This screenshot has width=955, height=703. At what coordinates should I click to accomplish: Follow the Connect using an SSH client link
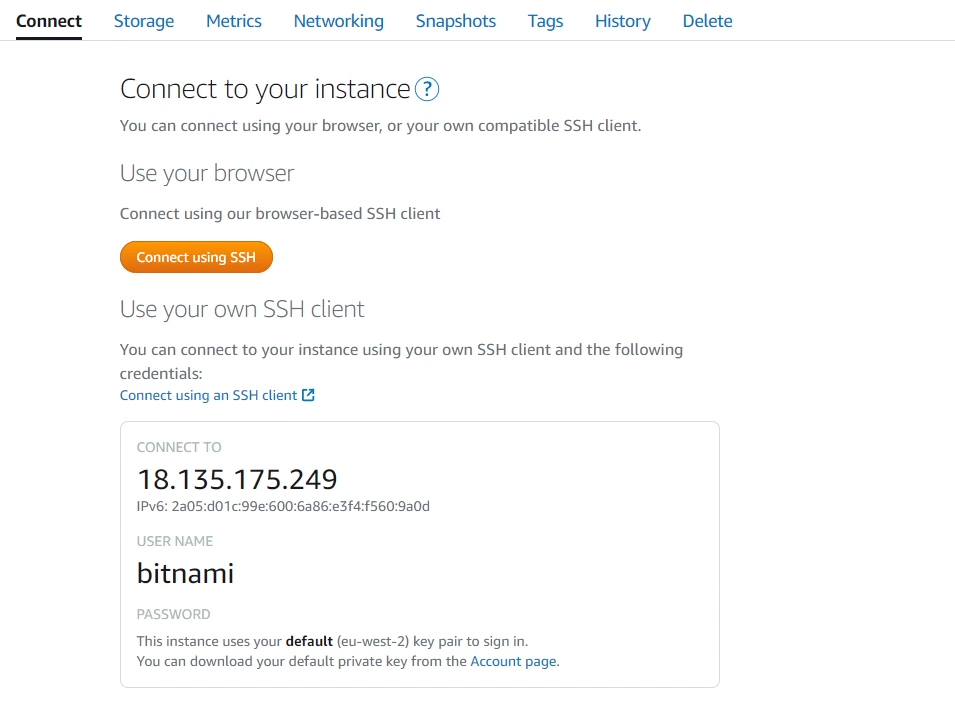click(x=208, y=395)
